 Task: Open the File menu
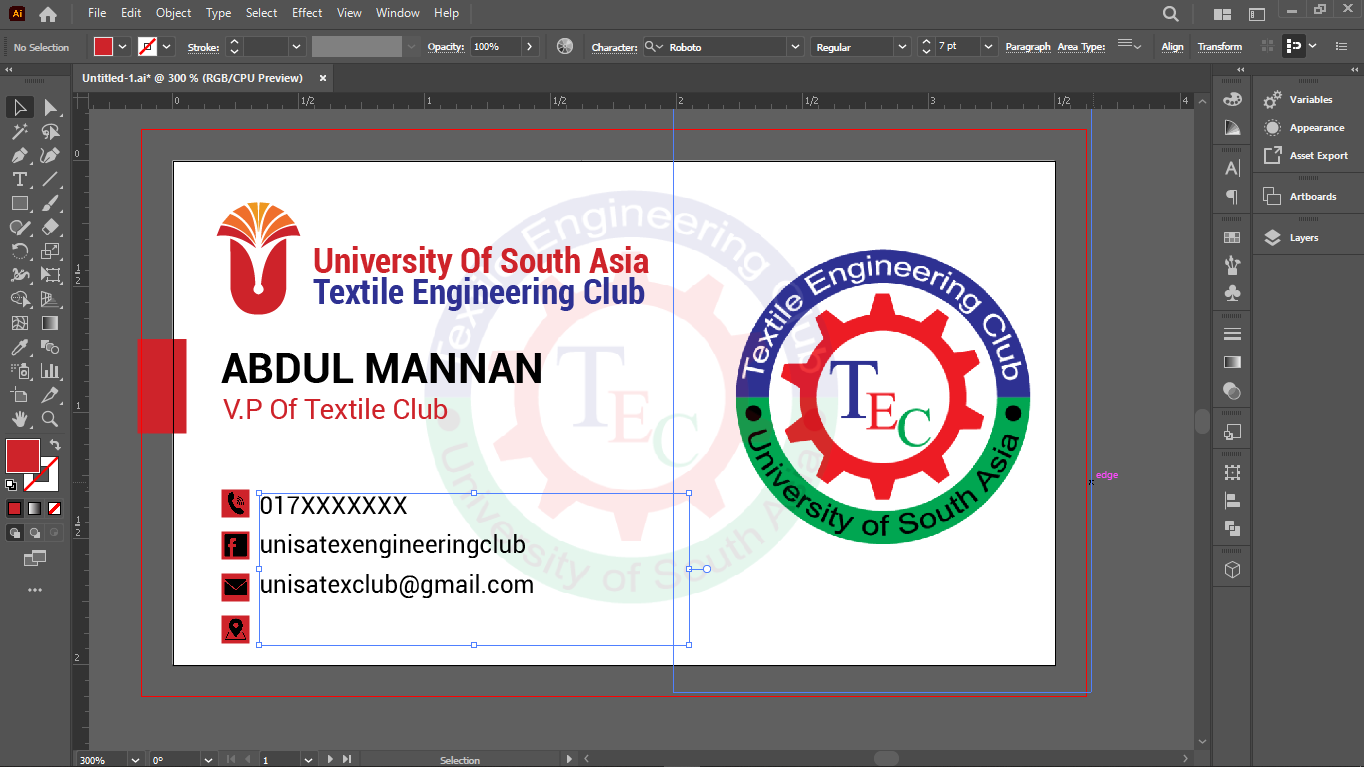(x=97, y=13)
